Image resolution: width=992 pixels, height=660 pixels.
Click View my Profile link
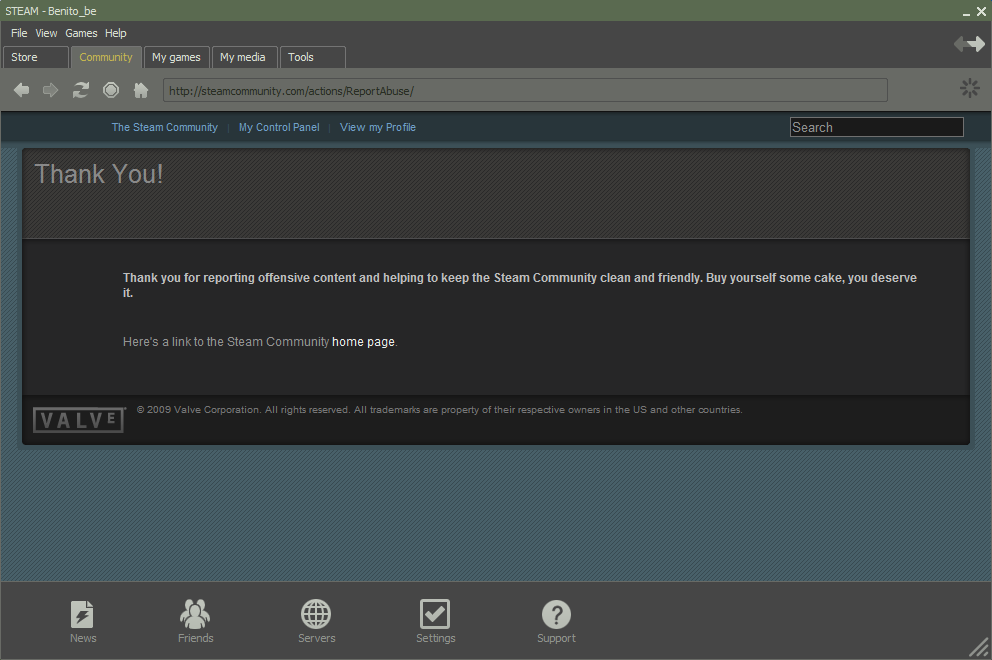tap(378, 127)
